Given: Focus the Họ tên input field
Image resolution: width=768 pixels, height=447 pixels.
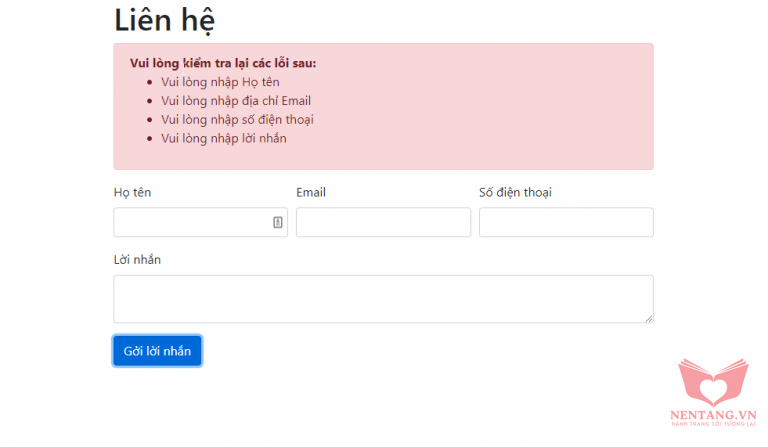Looking at the screenshot, I should [x=190, y=222].
